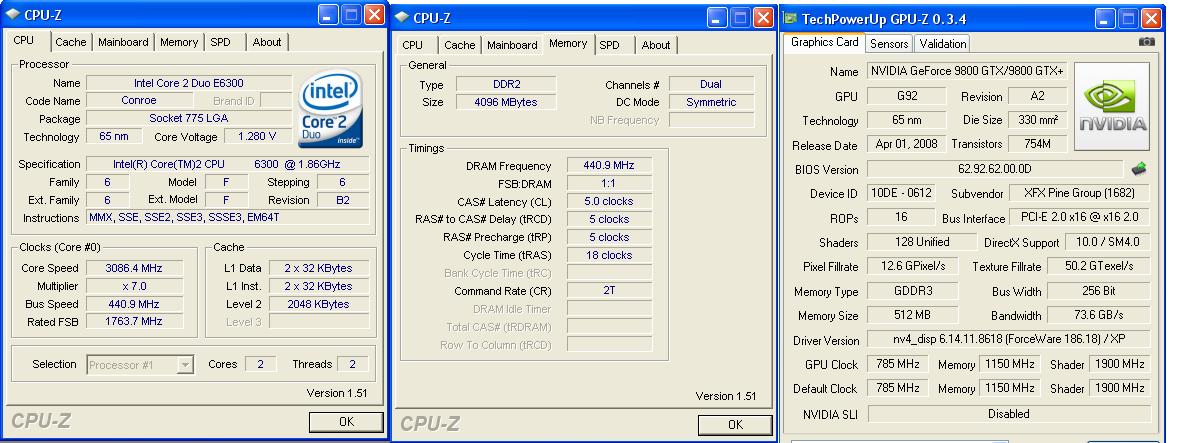Click the Rated FSB value 1763.7 MHz
The width and height of the screenshot is (1177, 443).
tap(134, 321)
